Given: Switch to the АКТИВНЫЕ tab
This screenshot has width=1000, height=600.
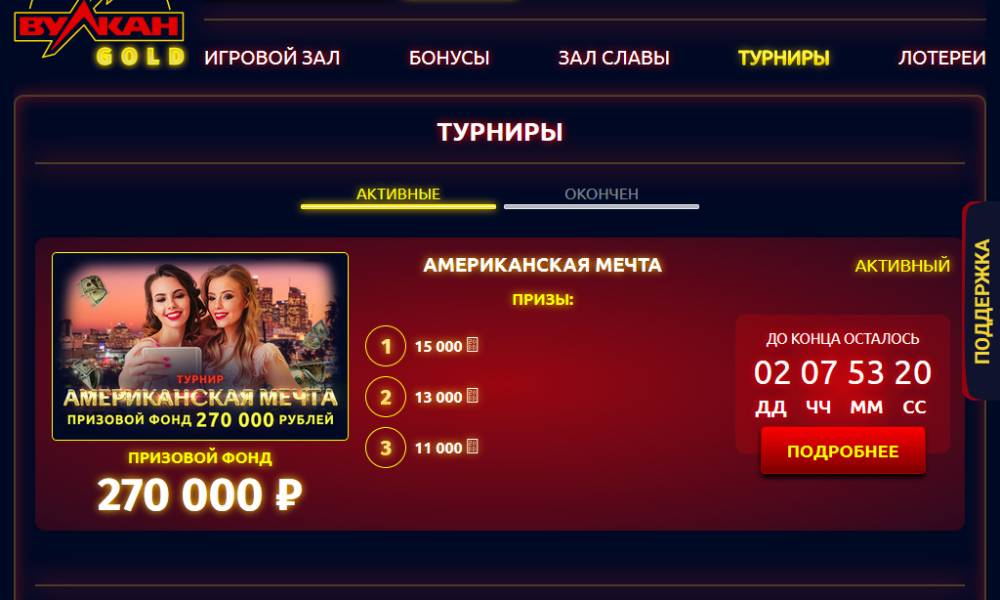Looking at the screenshot, I should tap(398, 195).
